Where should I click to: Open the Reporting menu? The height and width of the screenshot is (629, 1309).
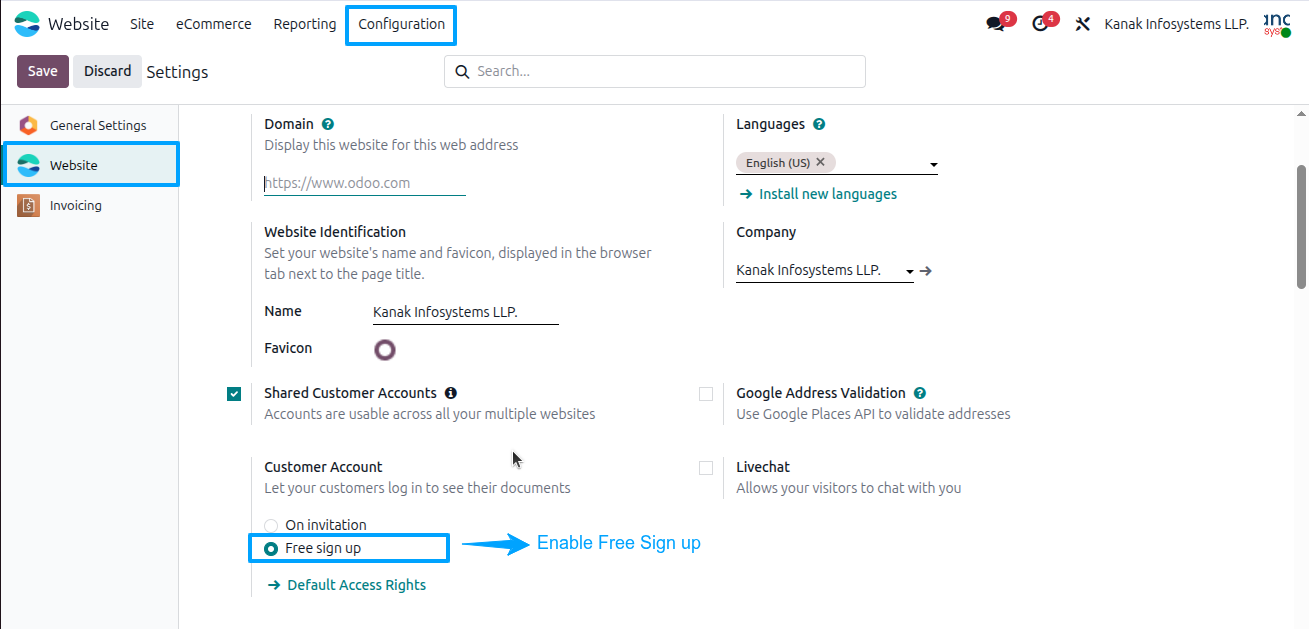tap(305, 24)
